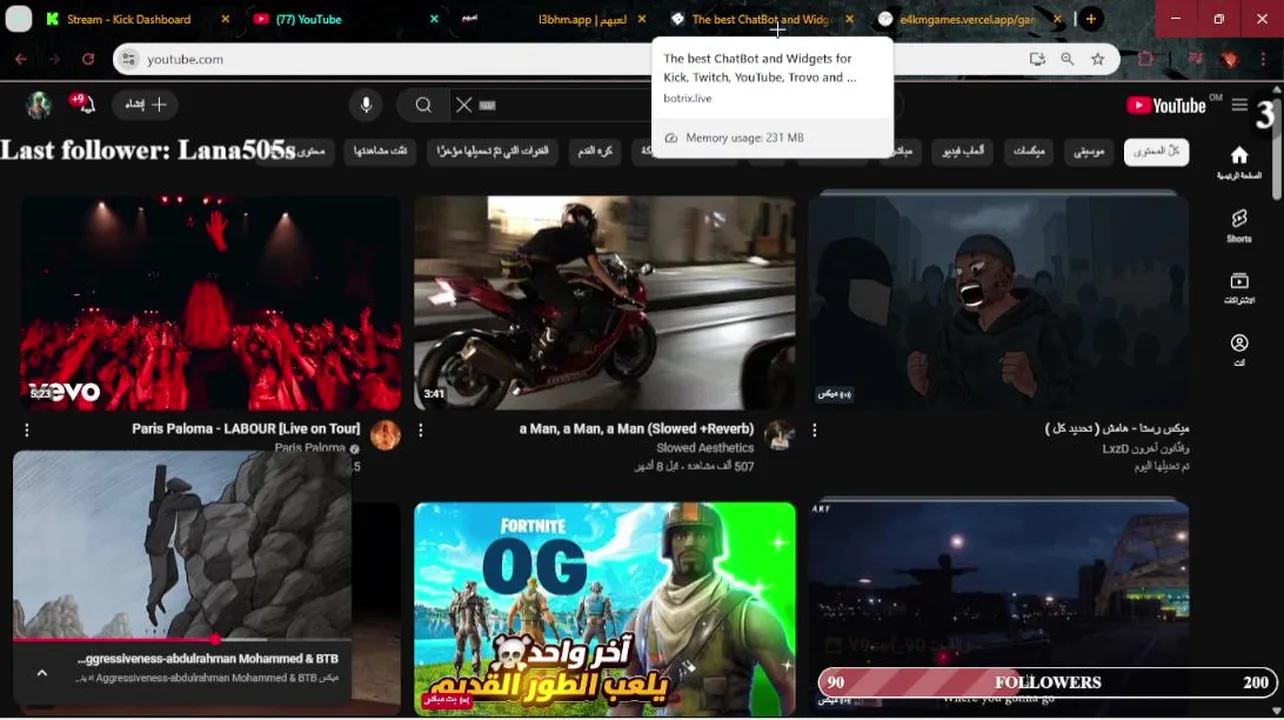
Task: Click the search magnifier button
Action: click(423, 105)
